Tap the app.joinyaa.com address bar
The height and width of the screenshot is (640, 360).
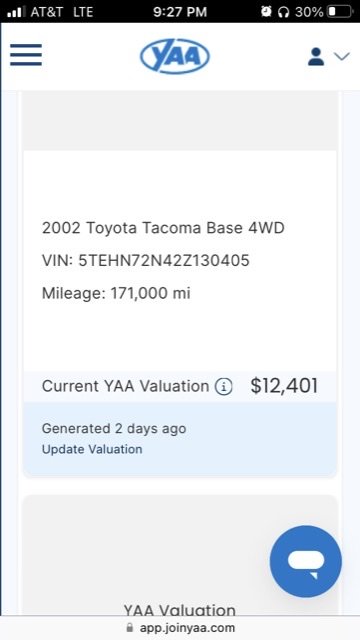(x=180, y=628)
